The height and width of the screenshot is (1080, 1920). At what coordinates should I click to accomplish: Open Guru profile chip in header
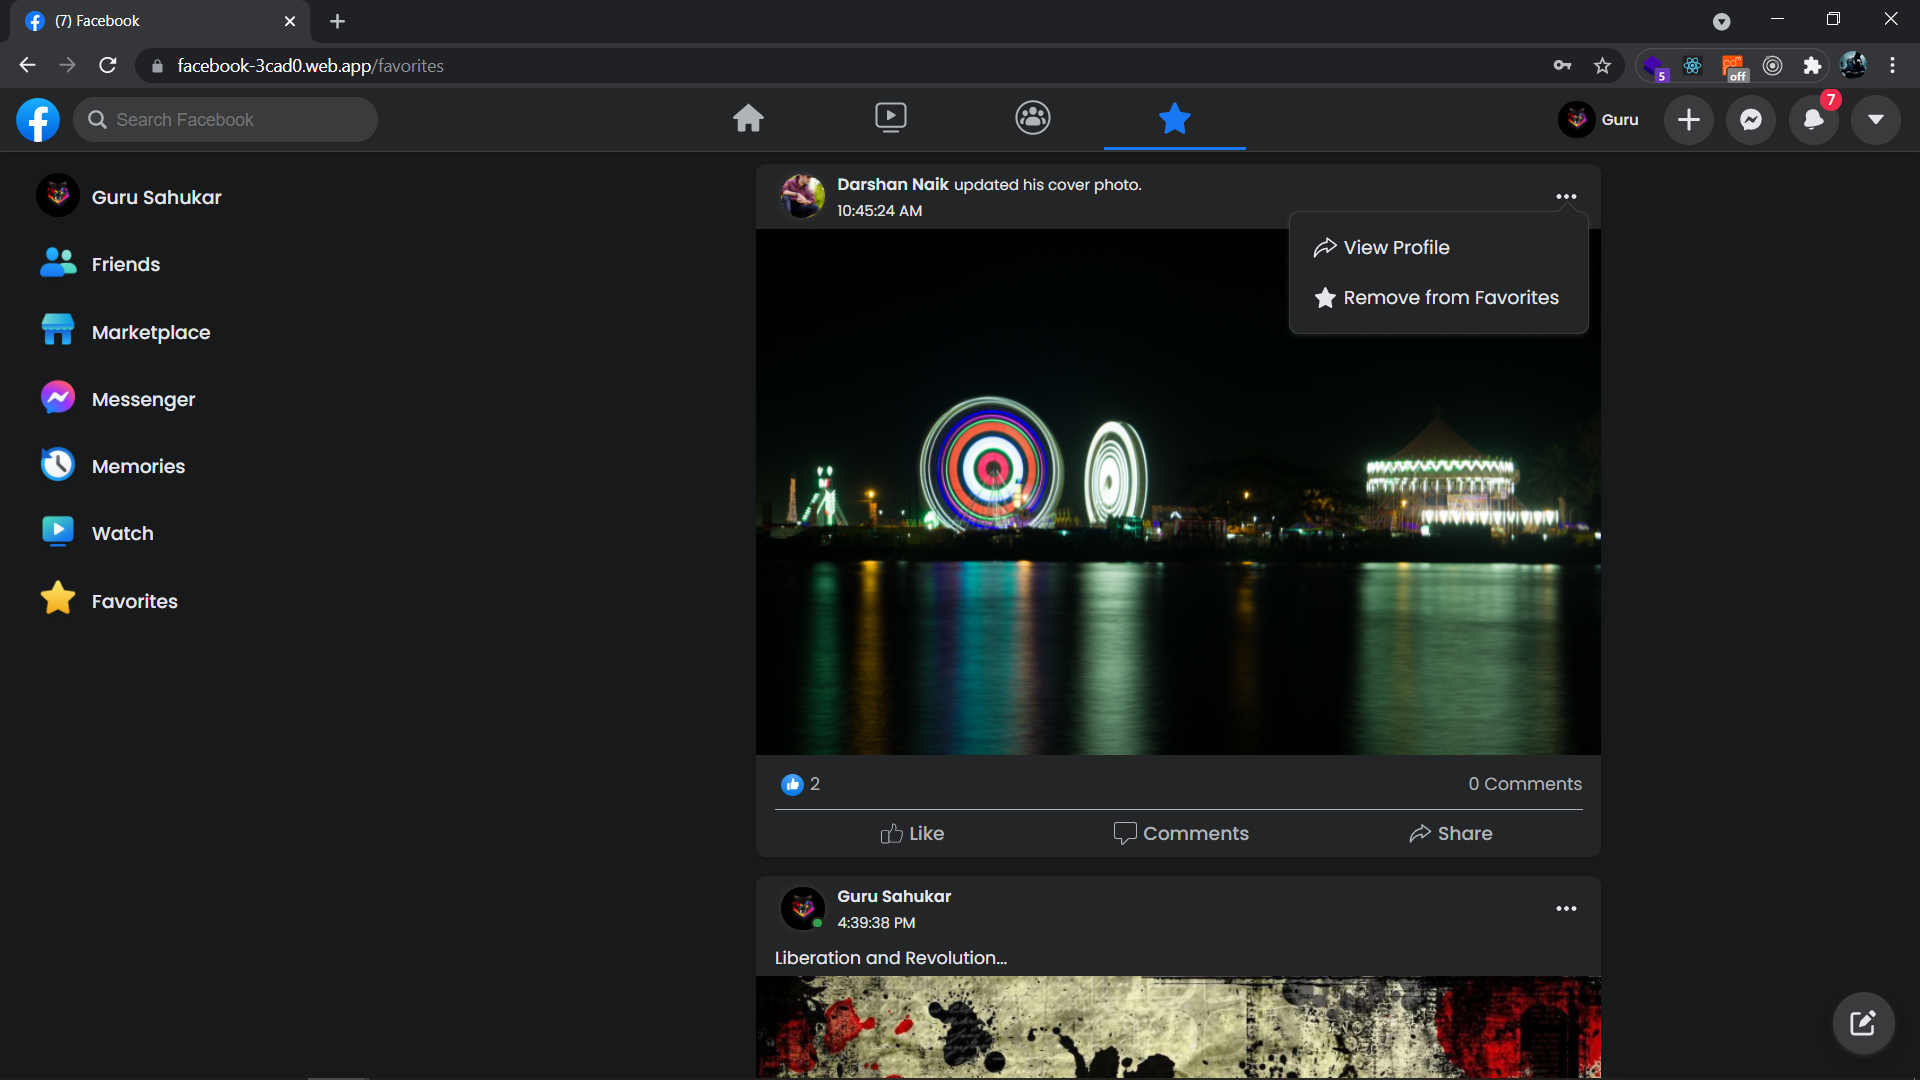click(1600, 120)
